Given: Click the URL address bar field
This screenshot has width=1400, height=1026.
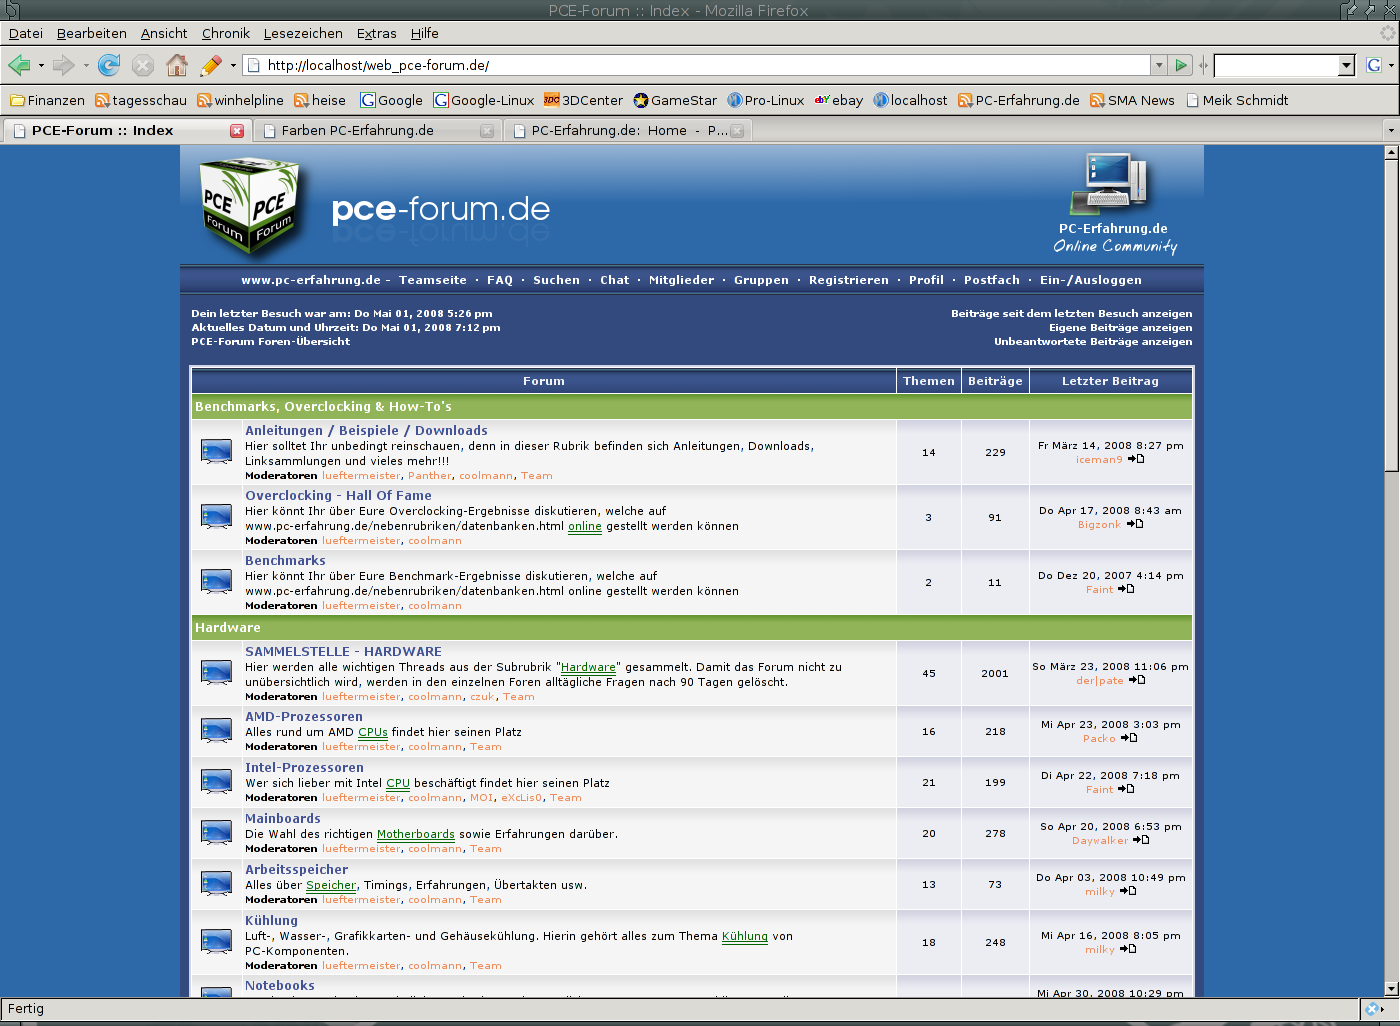Looking at the screenshot, I should (x=698, y=65).
